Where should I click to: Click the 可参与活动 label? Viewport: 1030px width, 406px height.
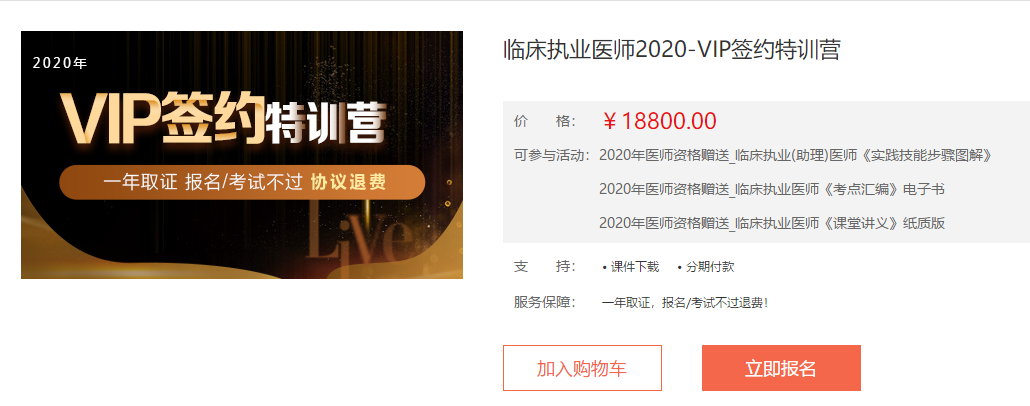552,156
